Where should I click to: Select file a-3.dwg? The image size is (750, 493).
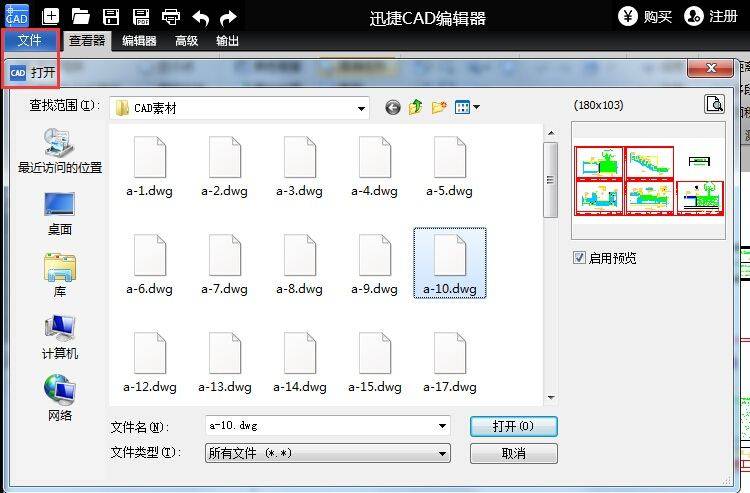pyautogui.click(x=300, y=167)
